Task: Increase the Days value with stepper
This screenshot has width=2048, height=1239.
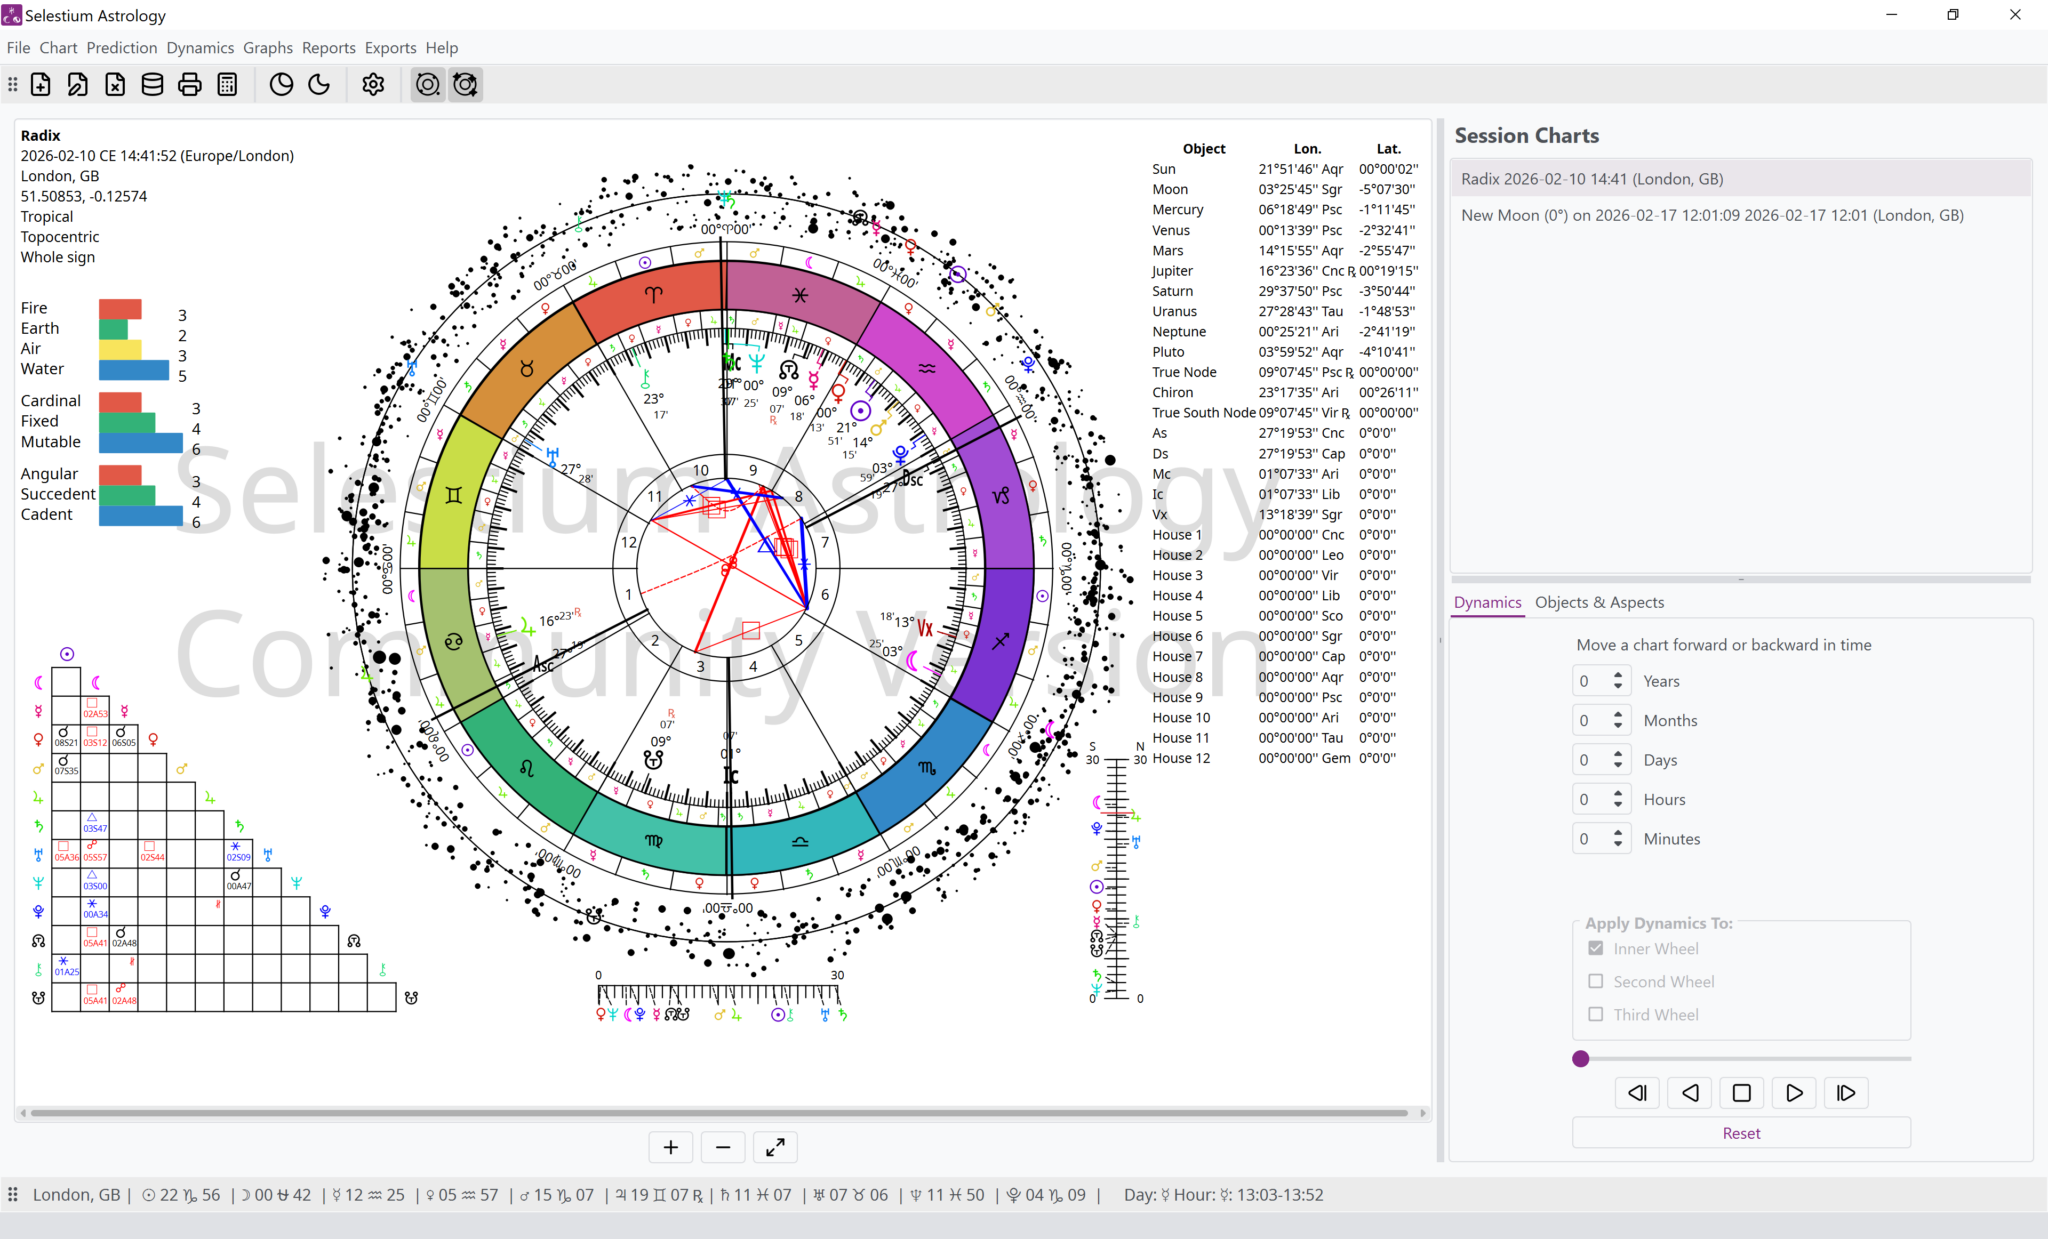Action: tap(1617, 753)
